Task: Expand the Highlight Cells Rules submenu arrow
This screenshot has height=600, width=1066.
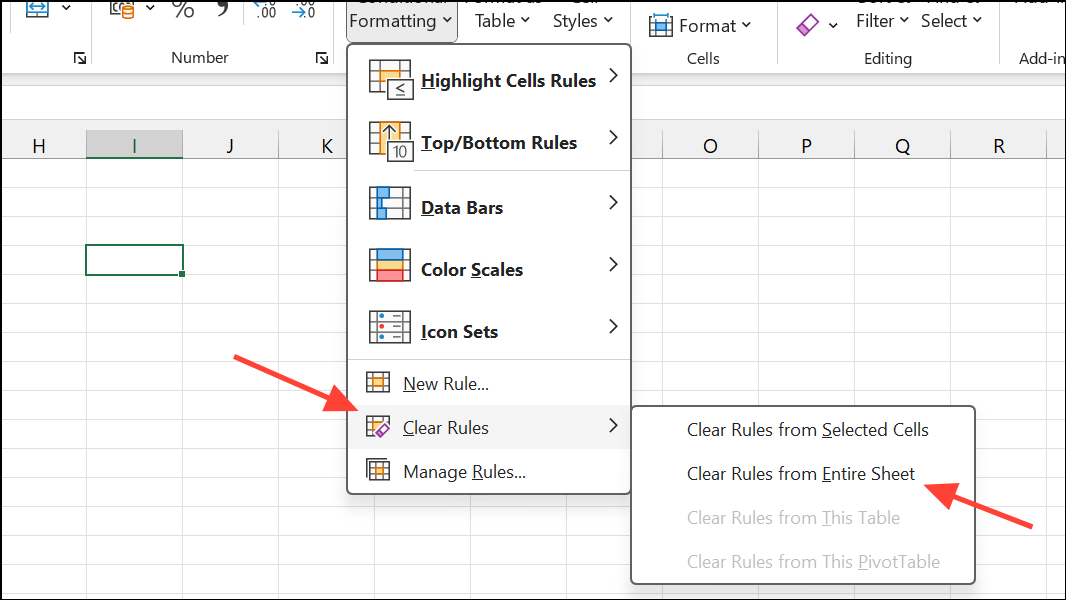Action: tap(613, 76)
